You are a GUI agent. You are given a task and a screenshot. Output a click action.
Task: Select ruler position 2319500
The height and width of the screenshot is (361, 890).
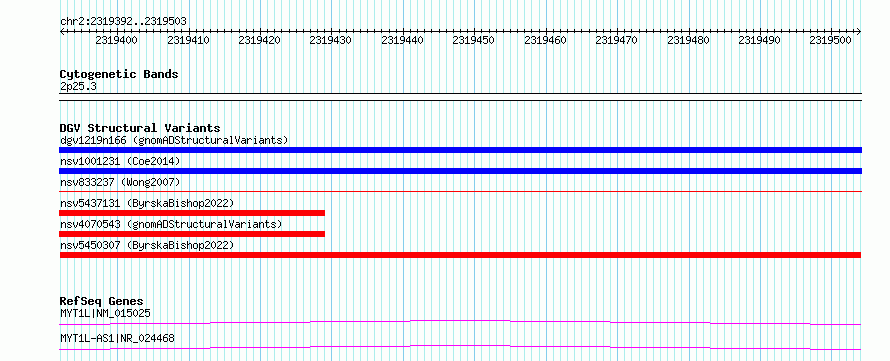click(830, 40)
